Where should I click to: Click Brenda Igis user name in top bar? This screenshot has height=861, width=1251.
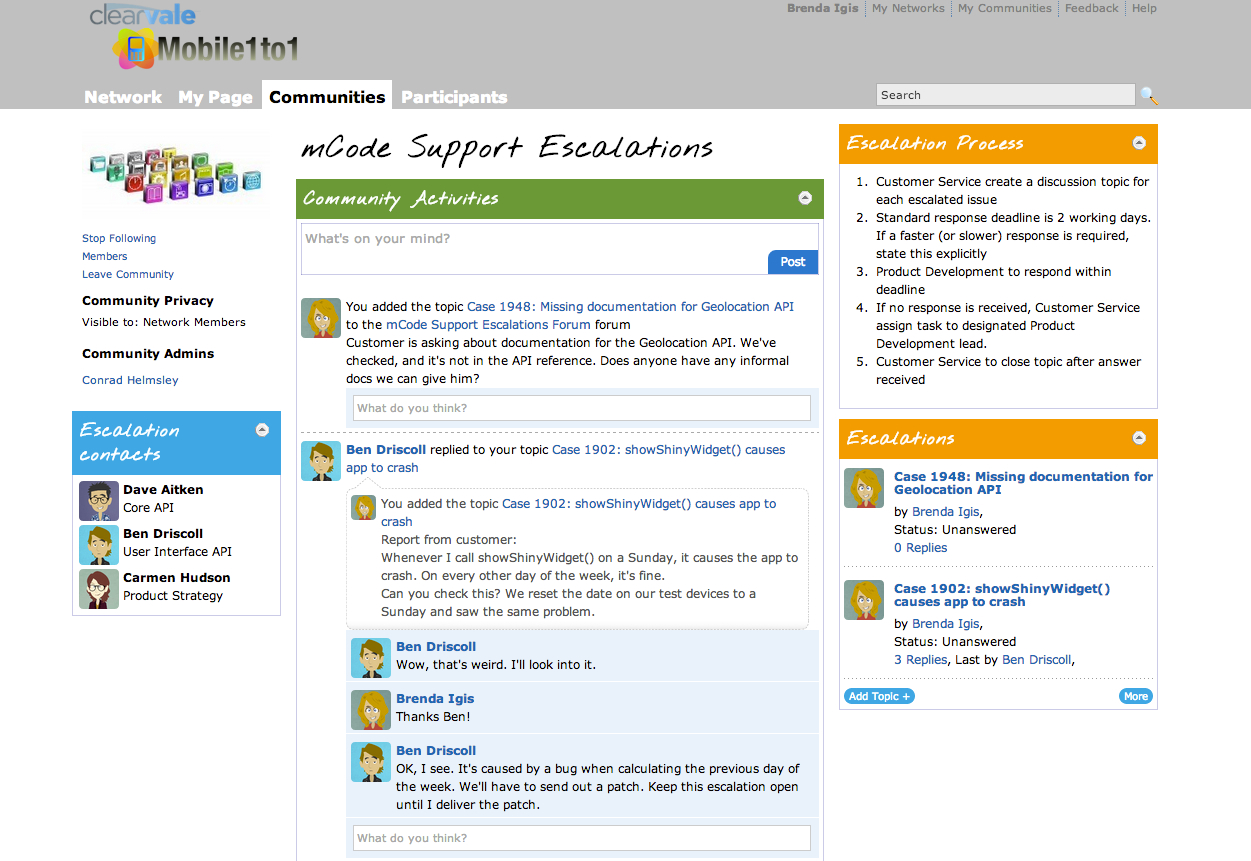coord(823,8)
